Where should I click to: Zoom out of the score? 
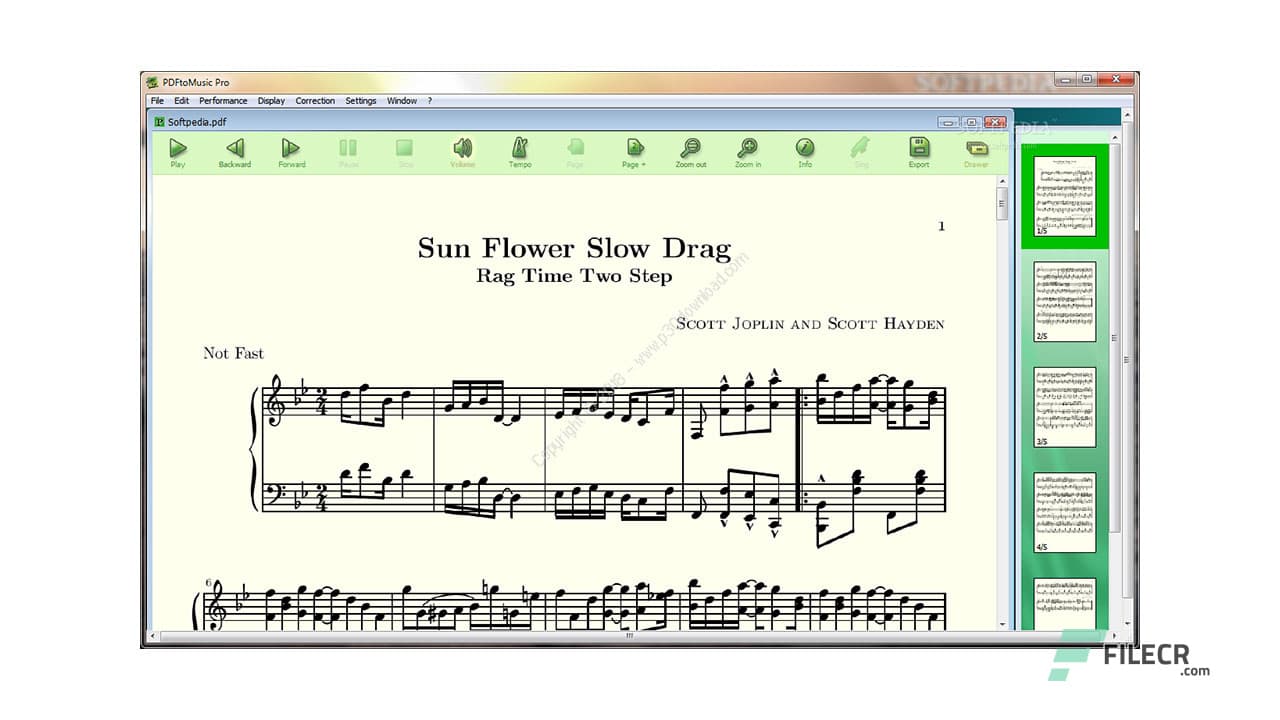[x=690, y=150]
